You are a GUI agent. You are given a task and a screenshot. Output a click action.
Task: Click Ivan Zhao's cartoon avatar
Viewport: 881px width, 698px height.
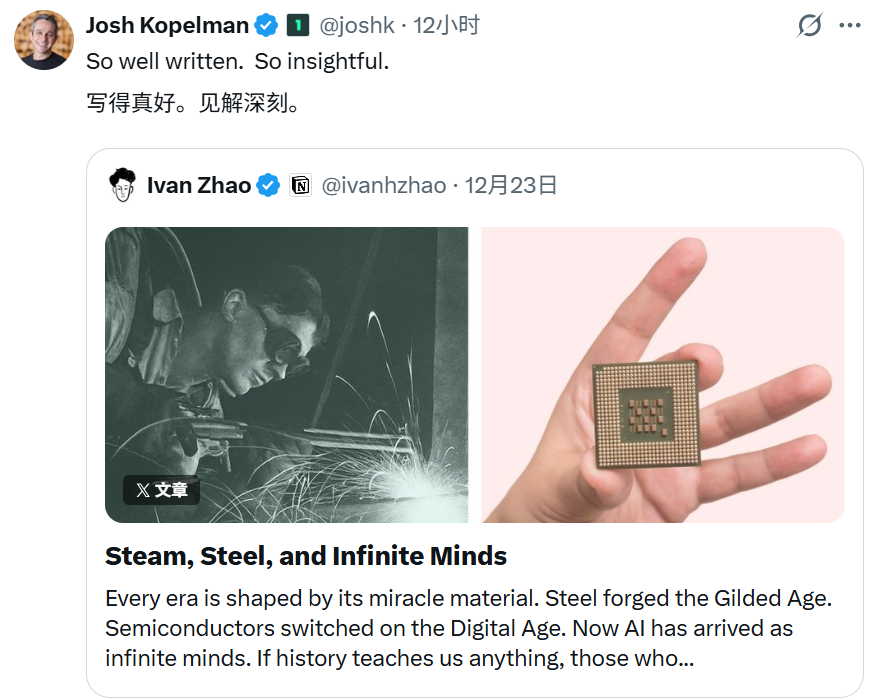(x=122, y=184)
